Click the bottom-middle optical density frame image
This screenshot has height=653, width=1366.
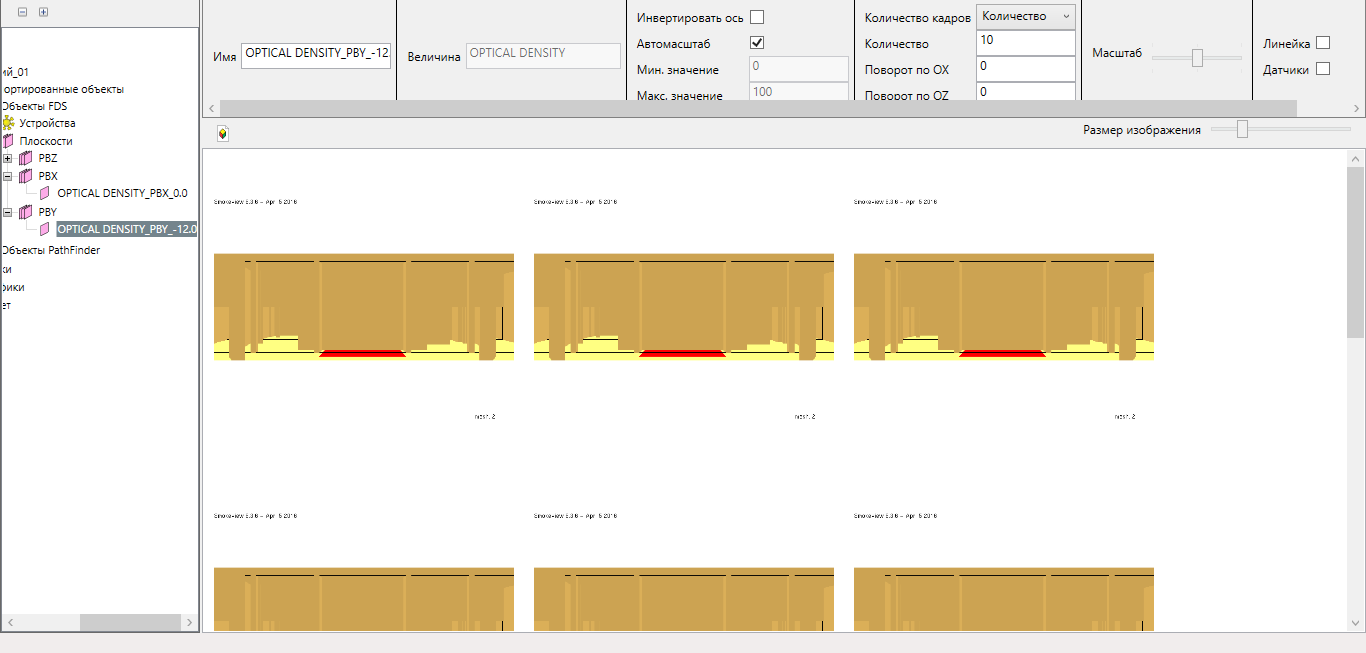coord(684,600)
